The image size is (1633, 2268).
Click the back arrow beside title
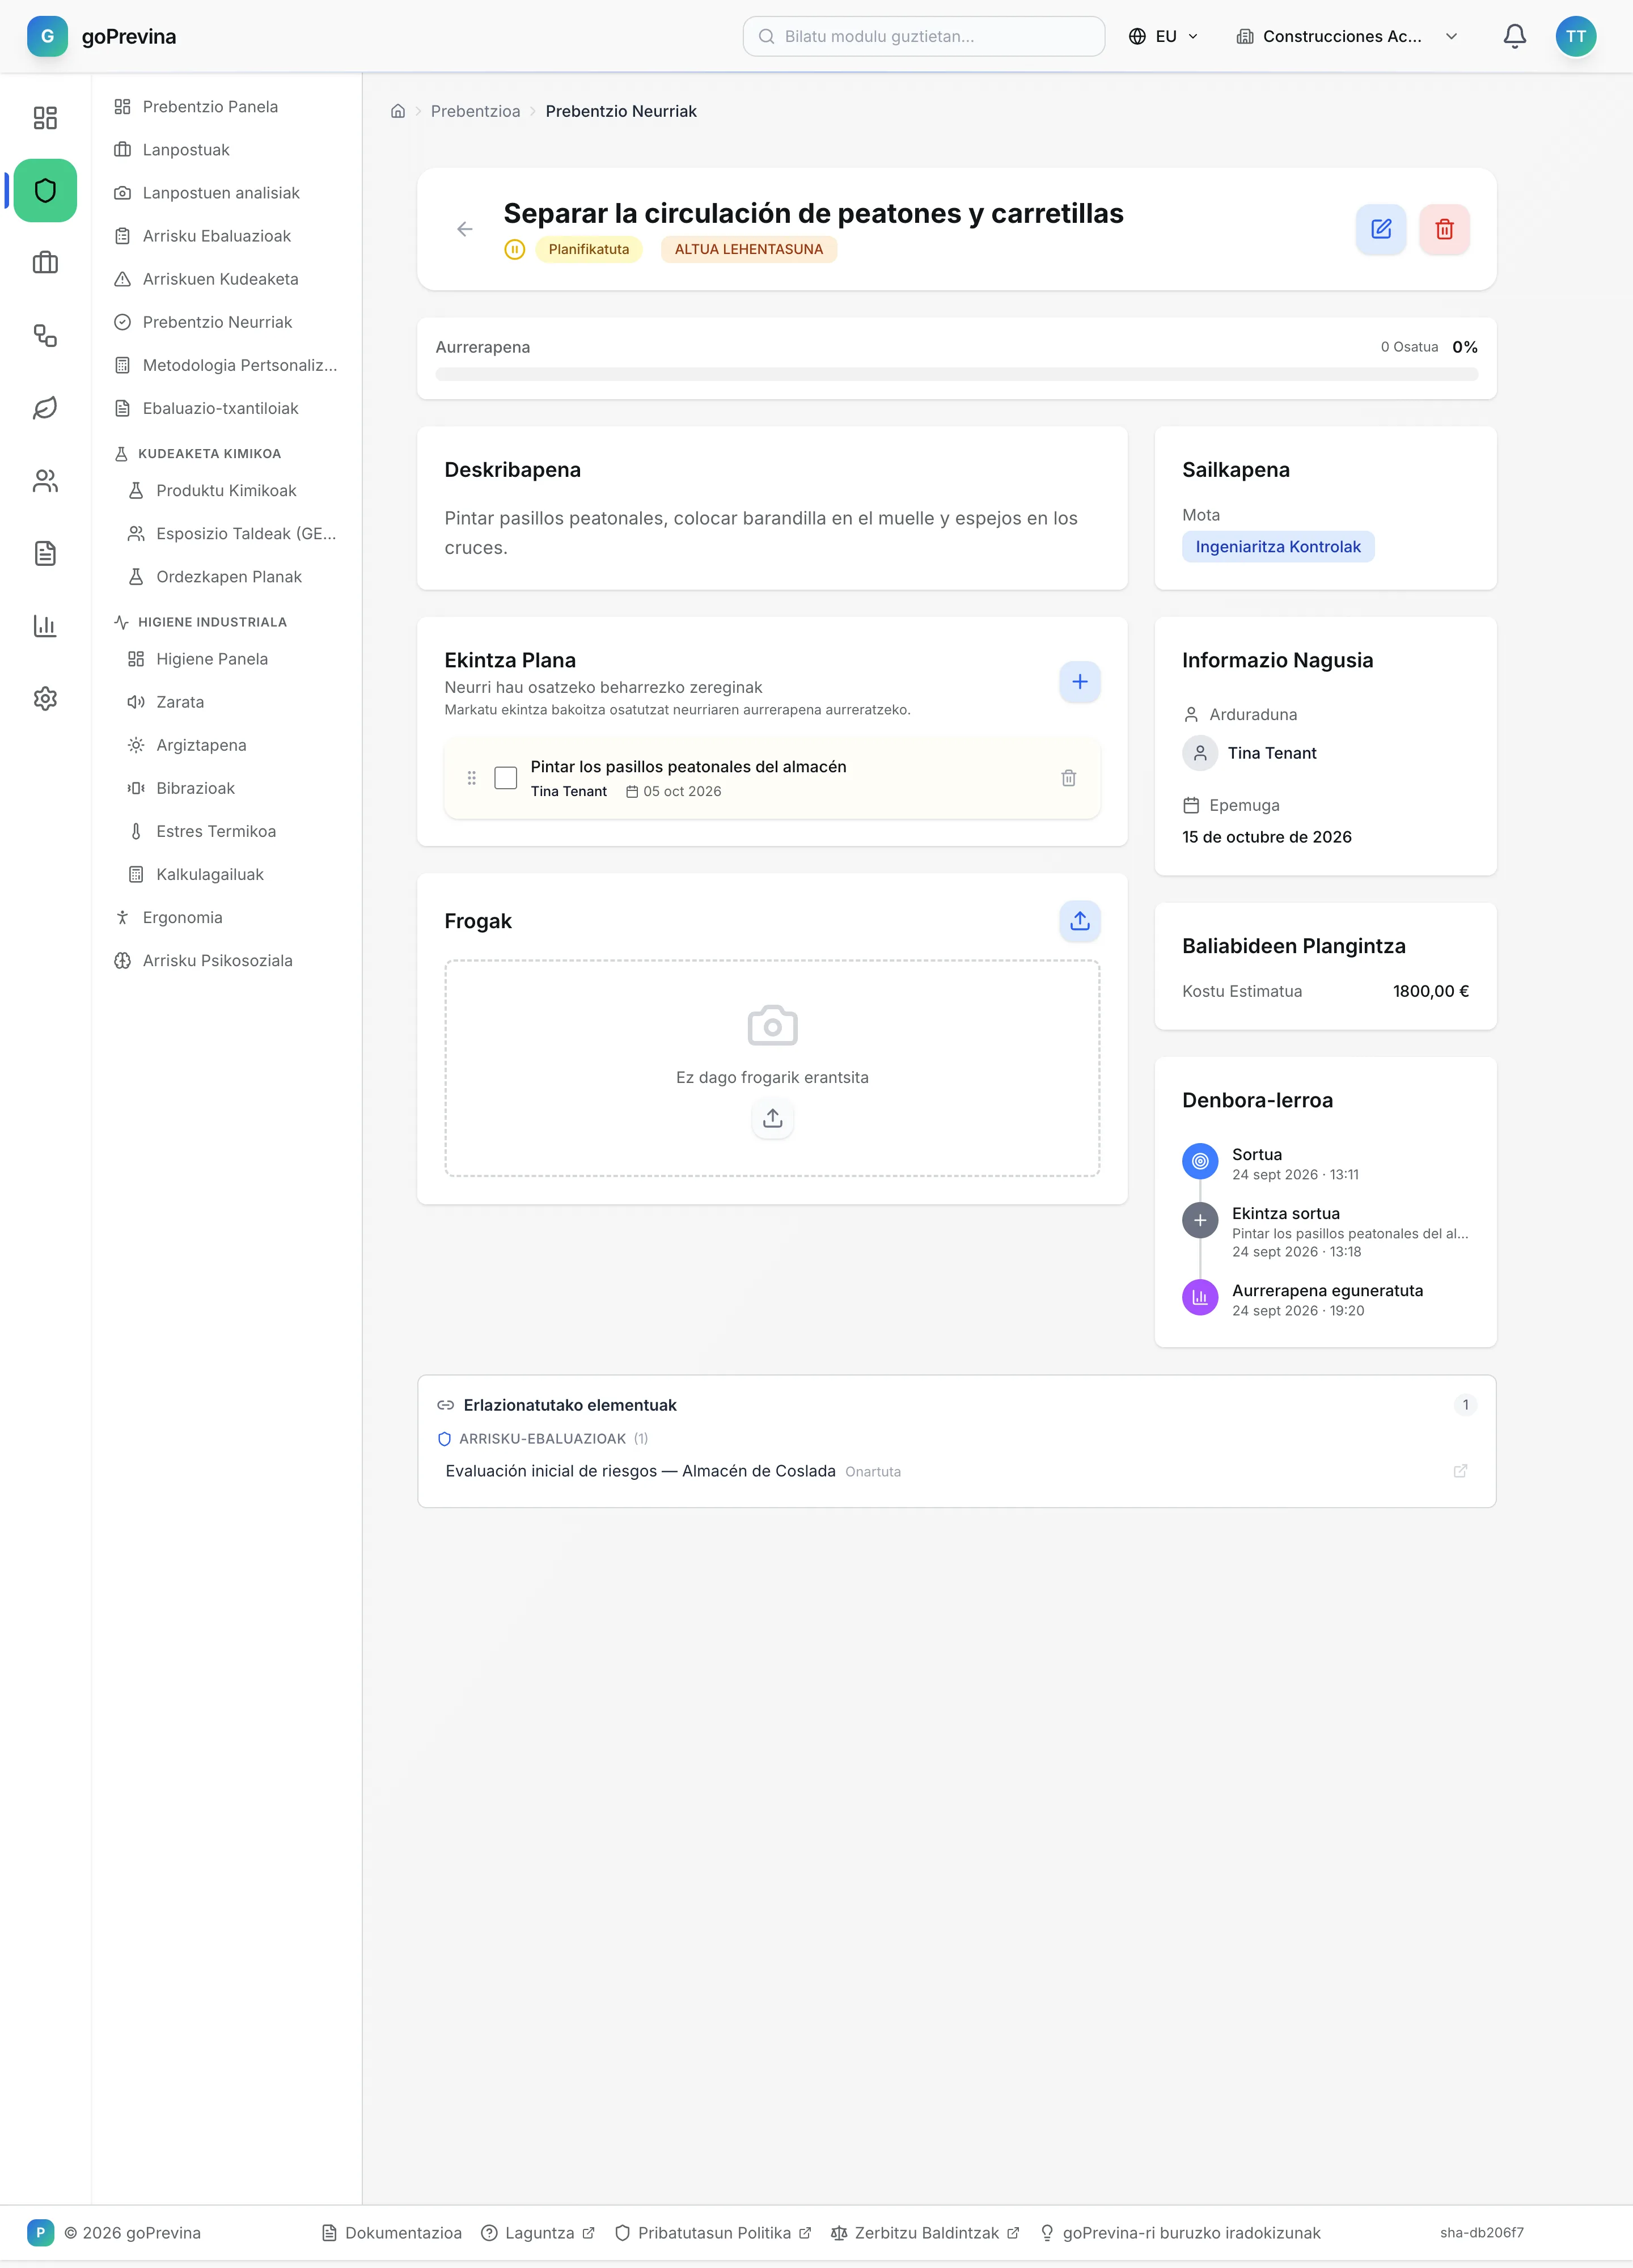point(464,229)
